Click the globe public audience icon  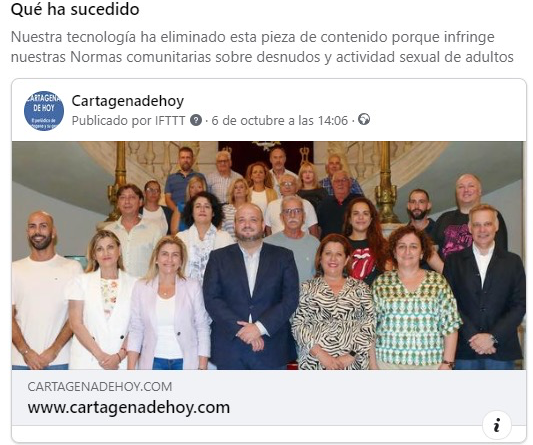[x=364, y=120]
